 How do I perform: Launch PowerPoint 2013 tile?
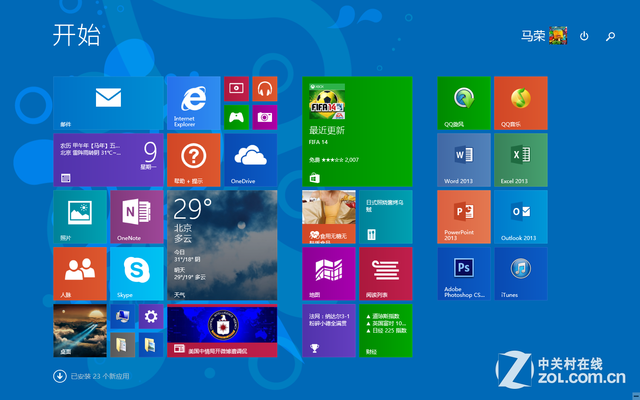coord(464,217)
